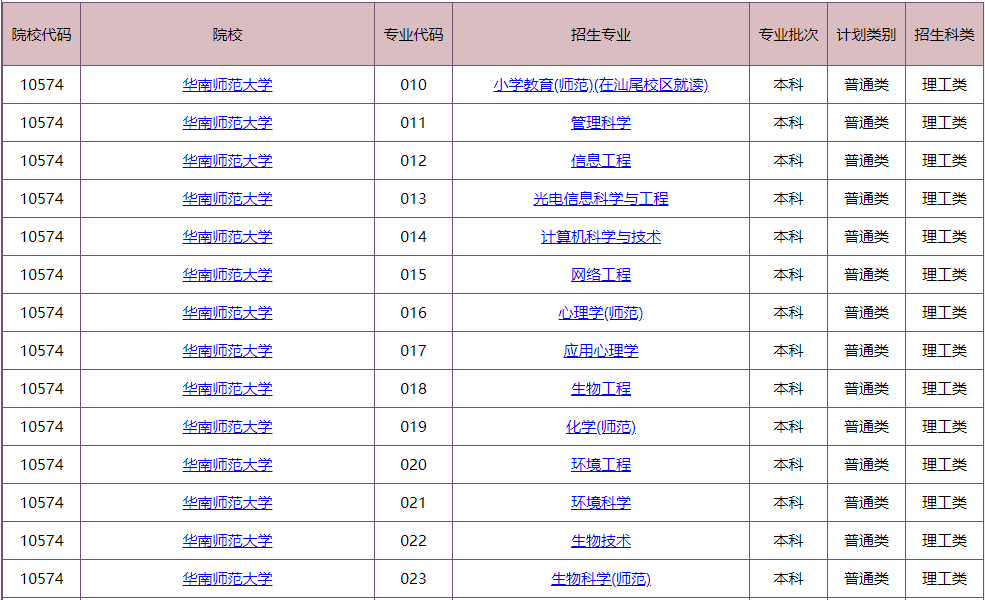Screen dimensions: 985x600
Task: Open the 应用心理学 major link
Action: point(601,351)
